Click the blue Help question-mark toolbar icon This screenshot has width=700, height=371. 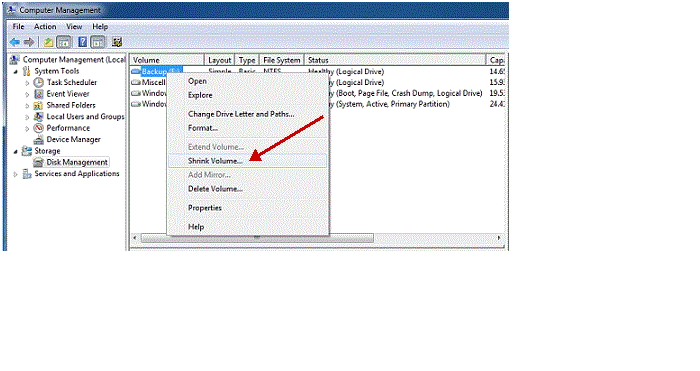click(x=83, y=42)
